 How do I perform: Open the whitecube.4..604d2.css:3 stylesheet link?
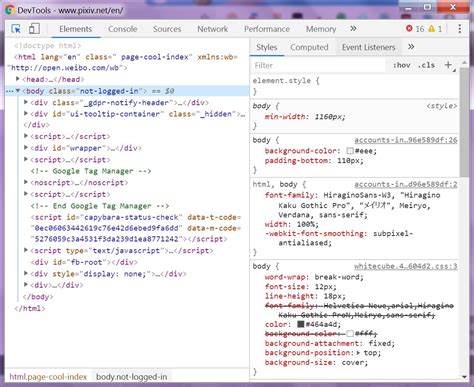coord(406,266)
